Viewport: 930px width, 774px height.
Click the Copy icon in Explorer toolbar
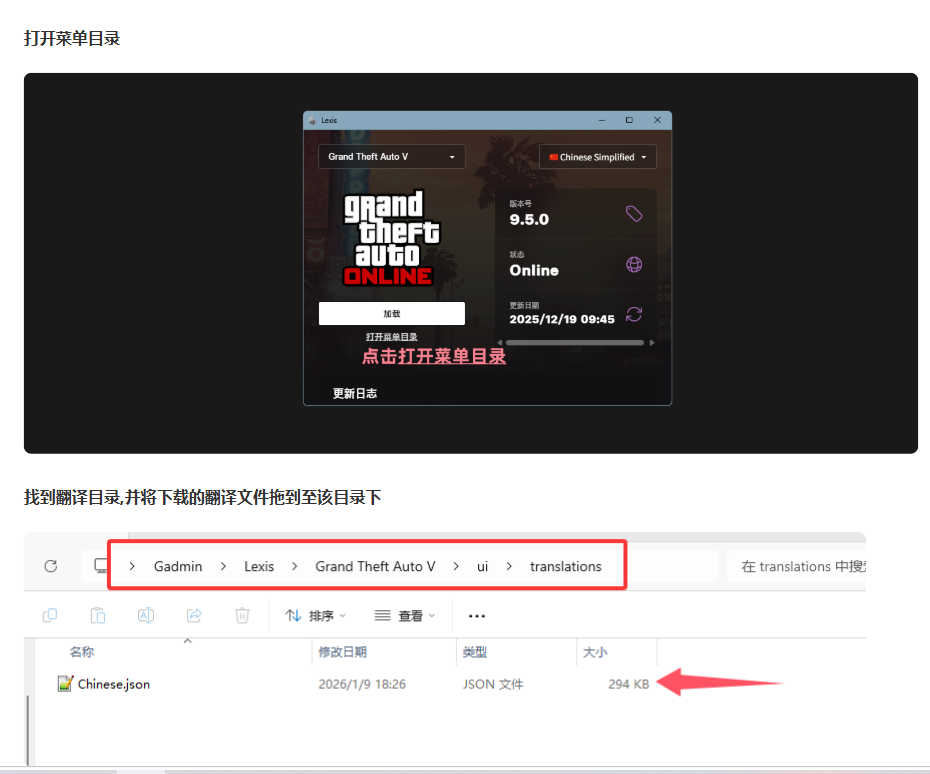[50, 616]
